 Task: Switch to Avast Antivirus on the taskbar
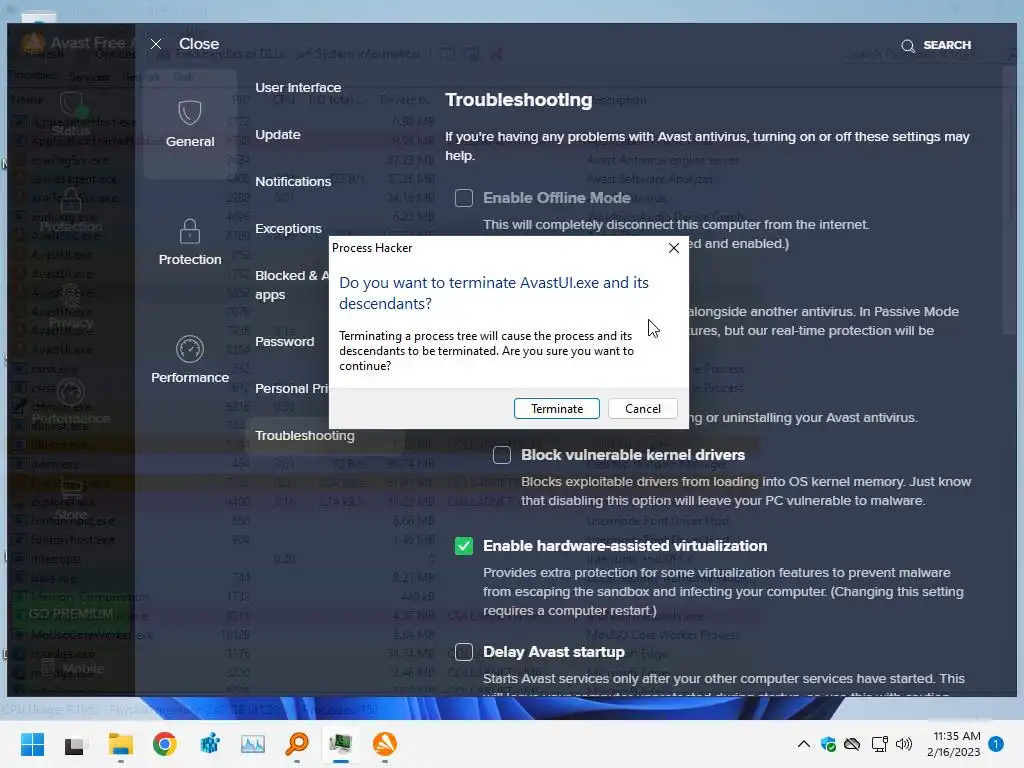(x=385, y=744)
